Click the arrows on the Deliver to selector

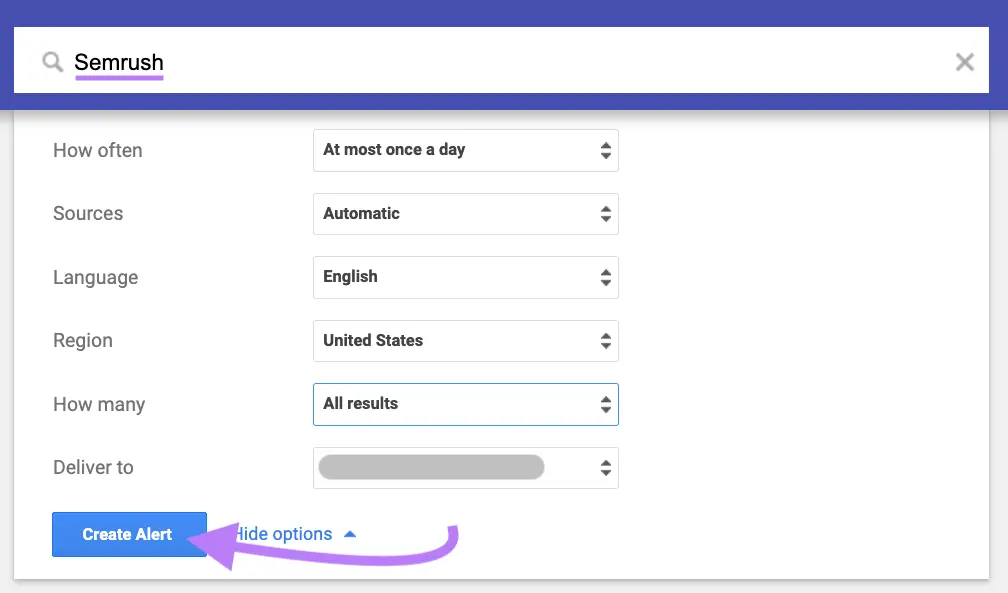tap(605, 467)
